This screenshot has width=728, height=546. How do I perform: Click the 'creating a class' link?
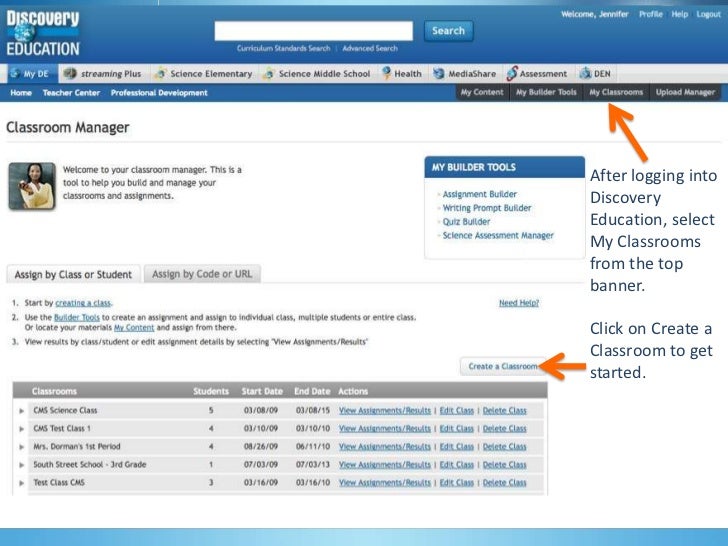(x=83, y=303)
